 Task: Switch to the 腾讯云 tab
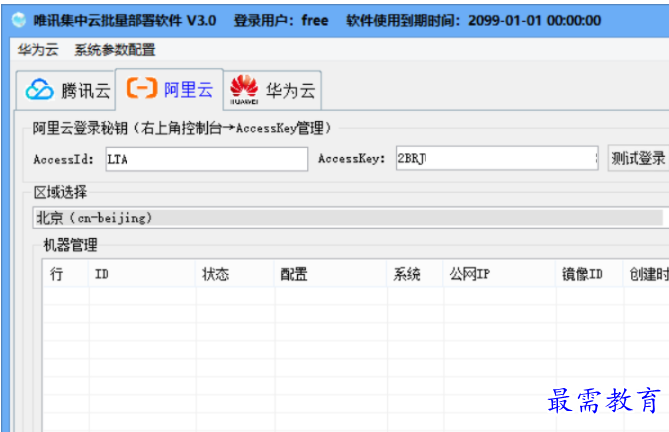(66, 90)
